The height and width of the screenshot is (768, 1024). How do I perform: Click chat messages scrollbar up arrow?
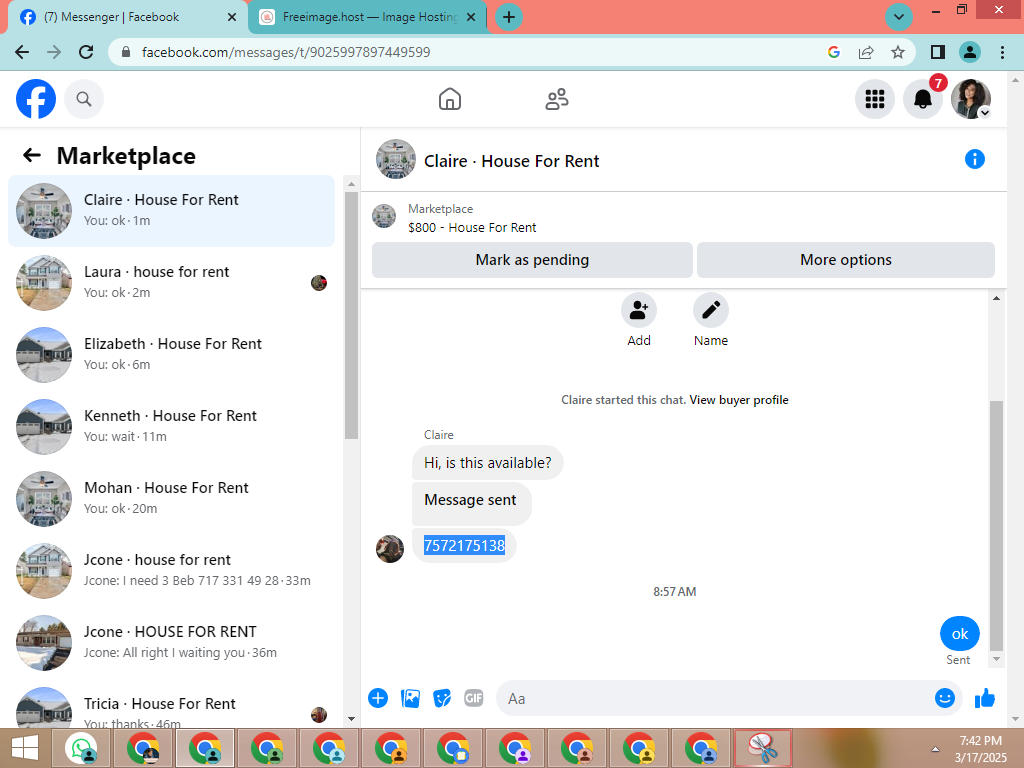(x=996, y=298)
